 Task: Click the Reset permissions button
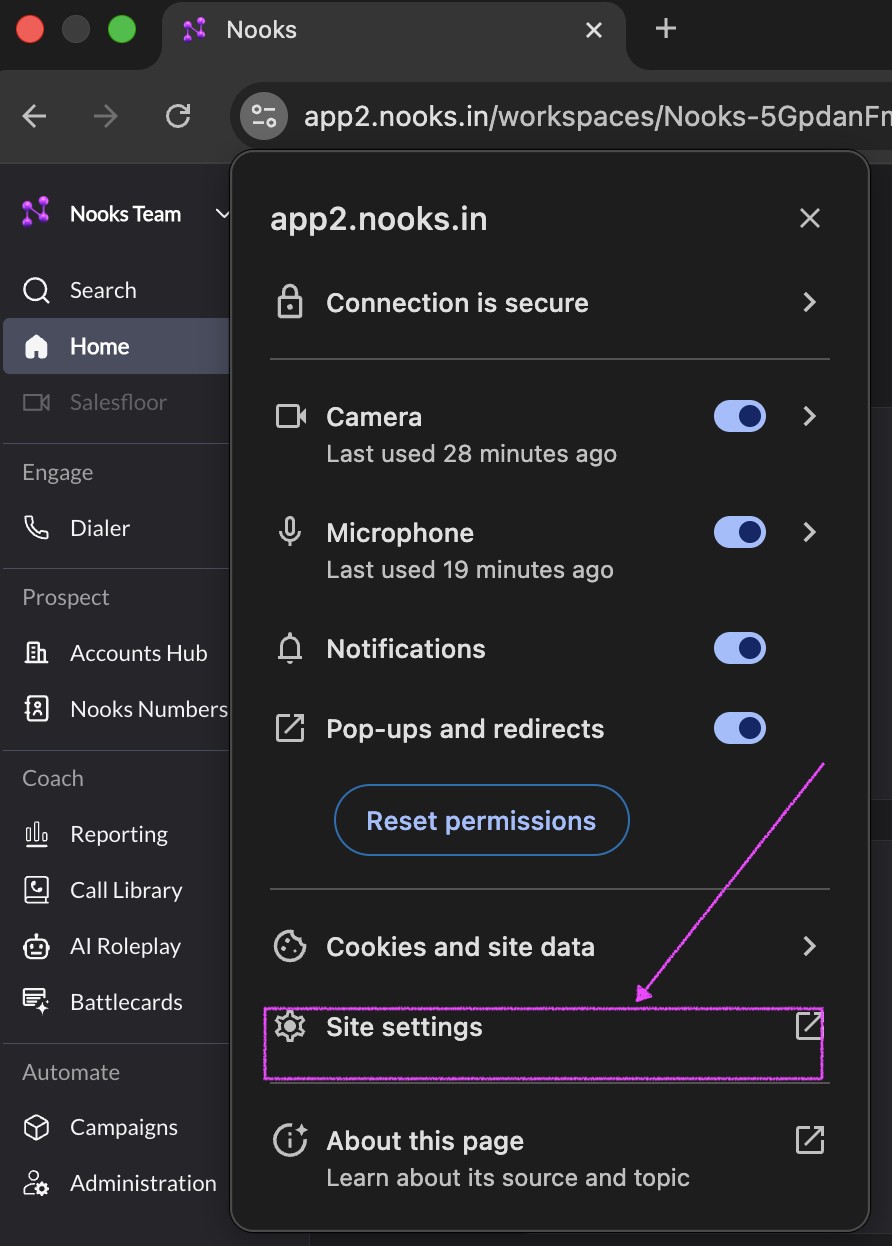(481, 820)
